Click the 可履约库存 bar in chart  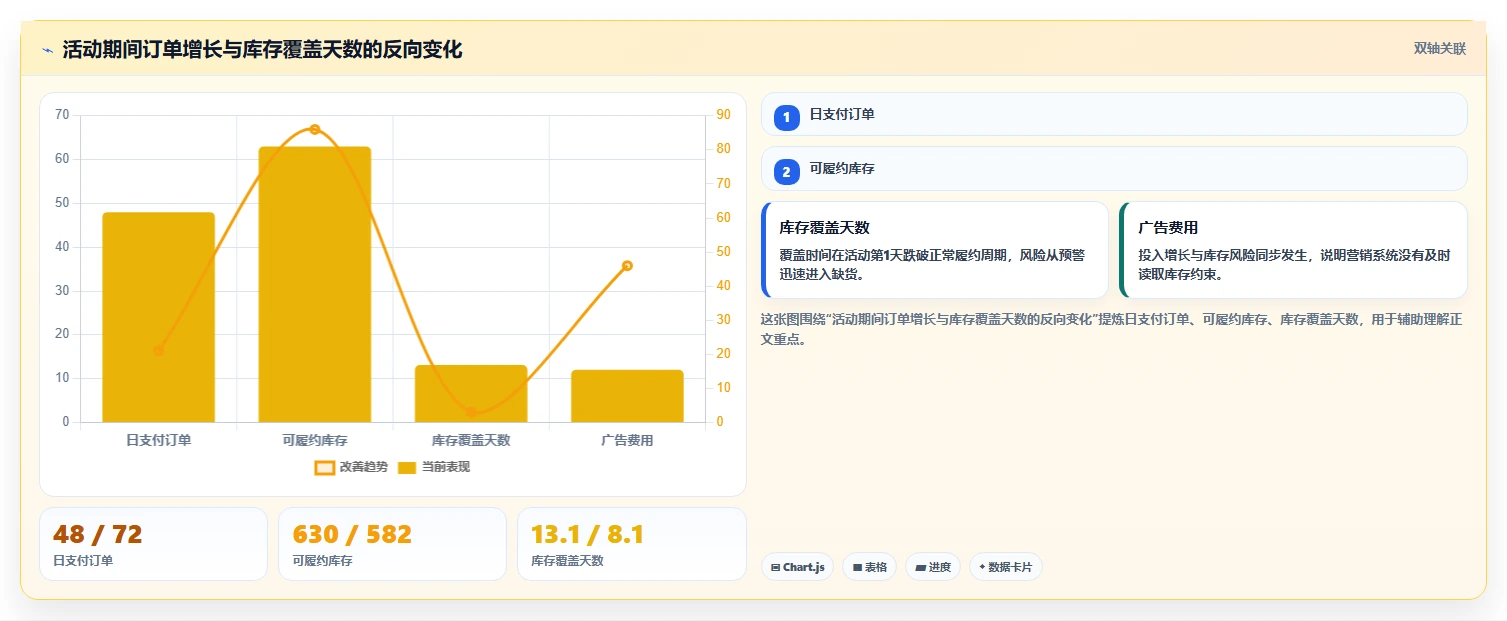tap(315, 284)
